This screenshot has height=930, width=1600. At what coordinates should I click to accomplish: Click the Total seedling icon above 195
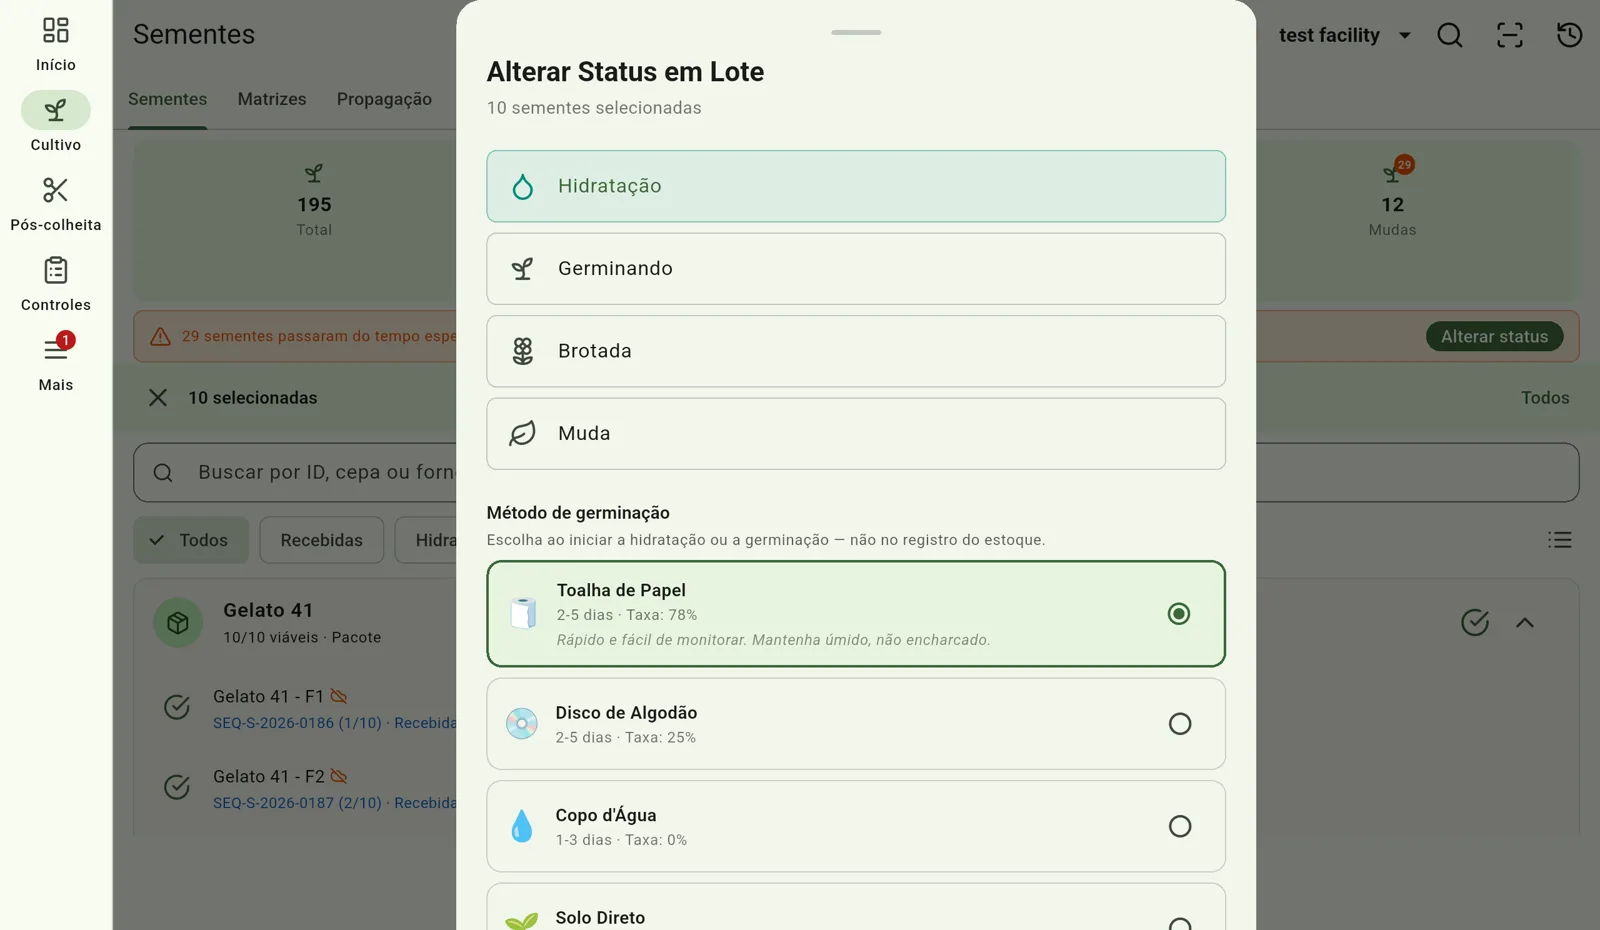click(x=314, y=173)
